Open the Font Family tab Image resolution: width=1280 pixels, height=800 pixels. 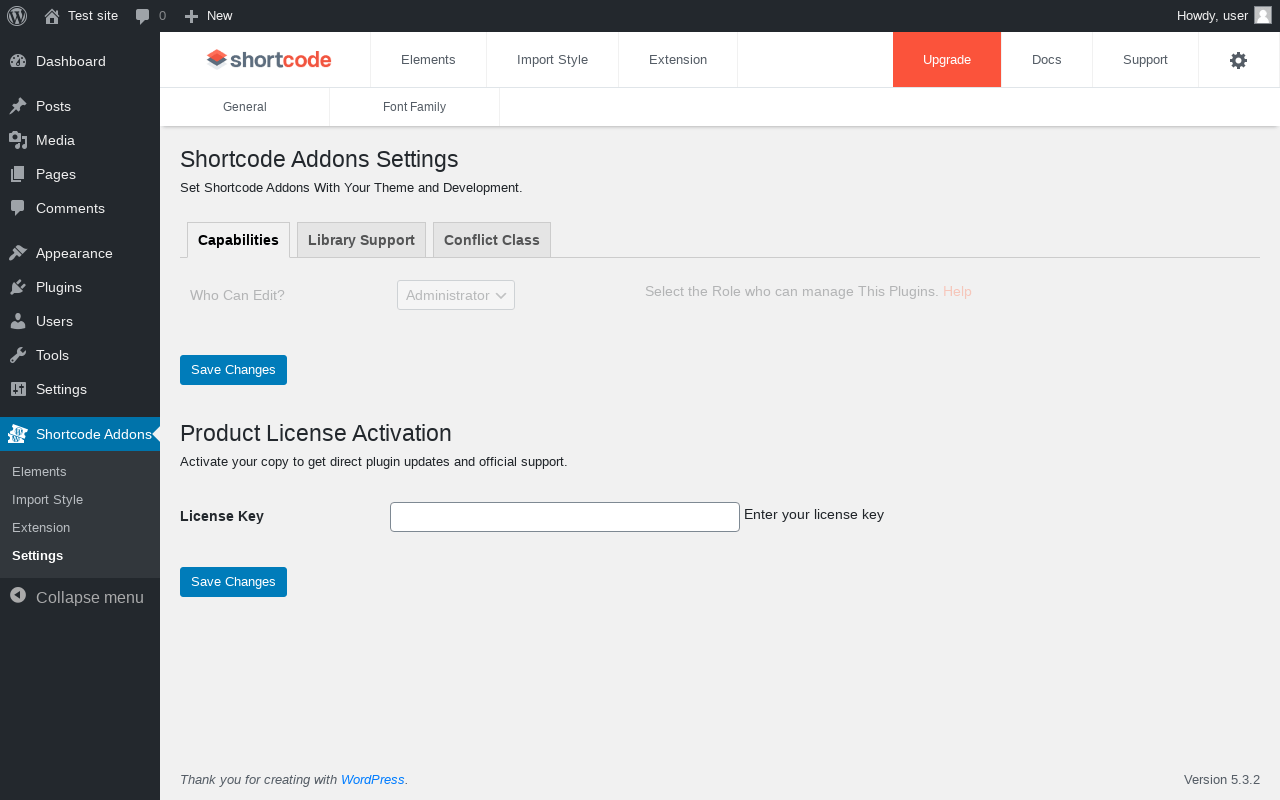pos(414,107)
